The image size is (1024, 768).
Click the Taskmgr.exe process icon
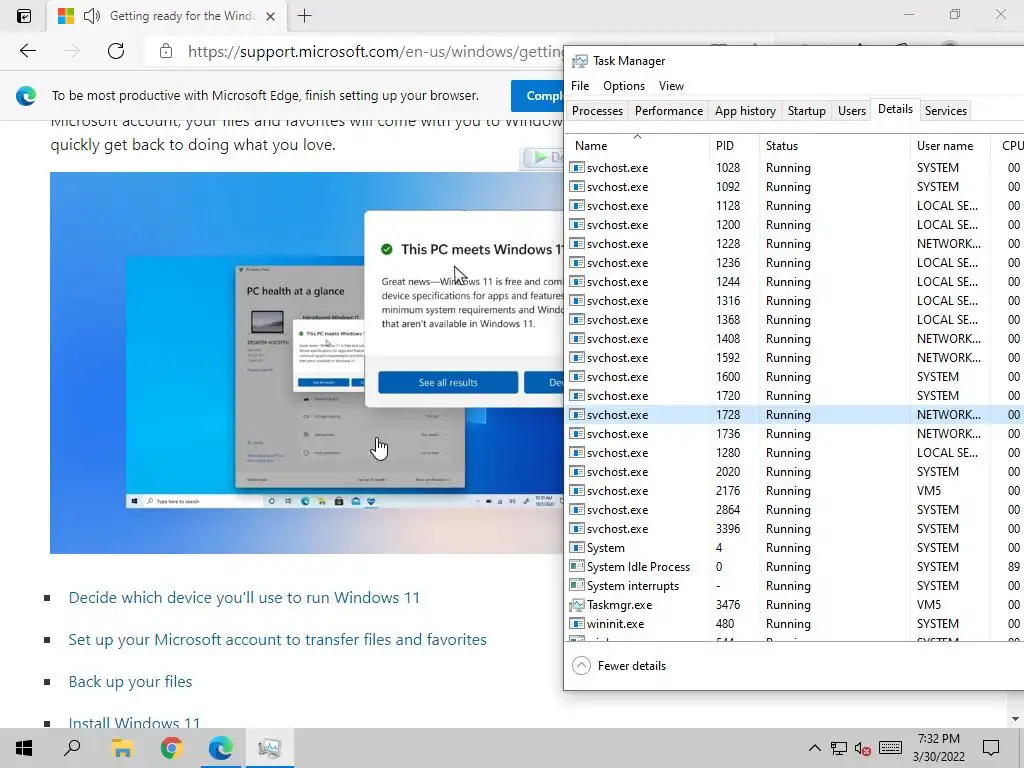tap(577, 605)
